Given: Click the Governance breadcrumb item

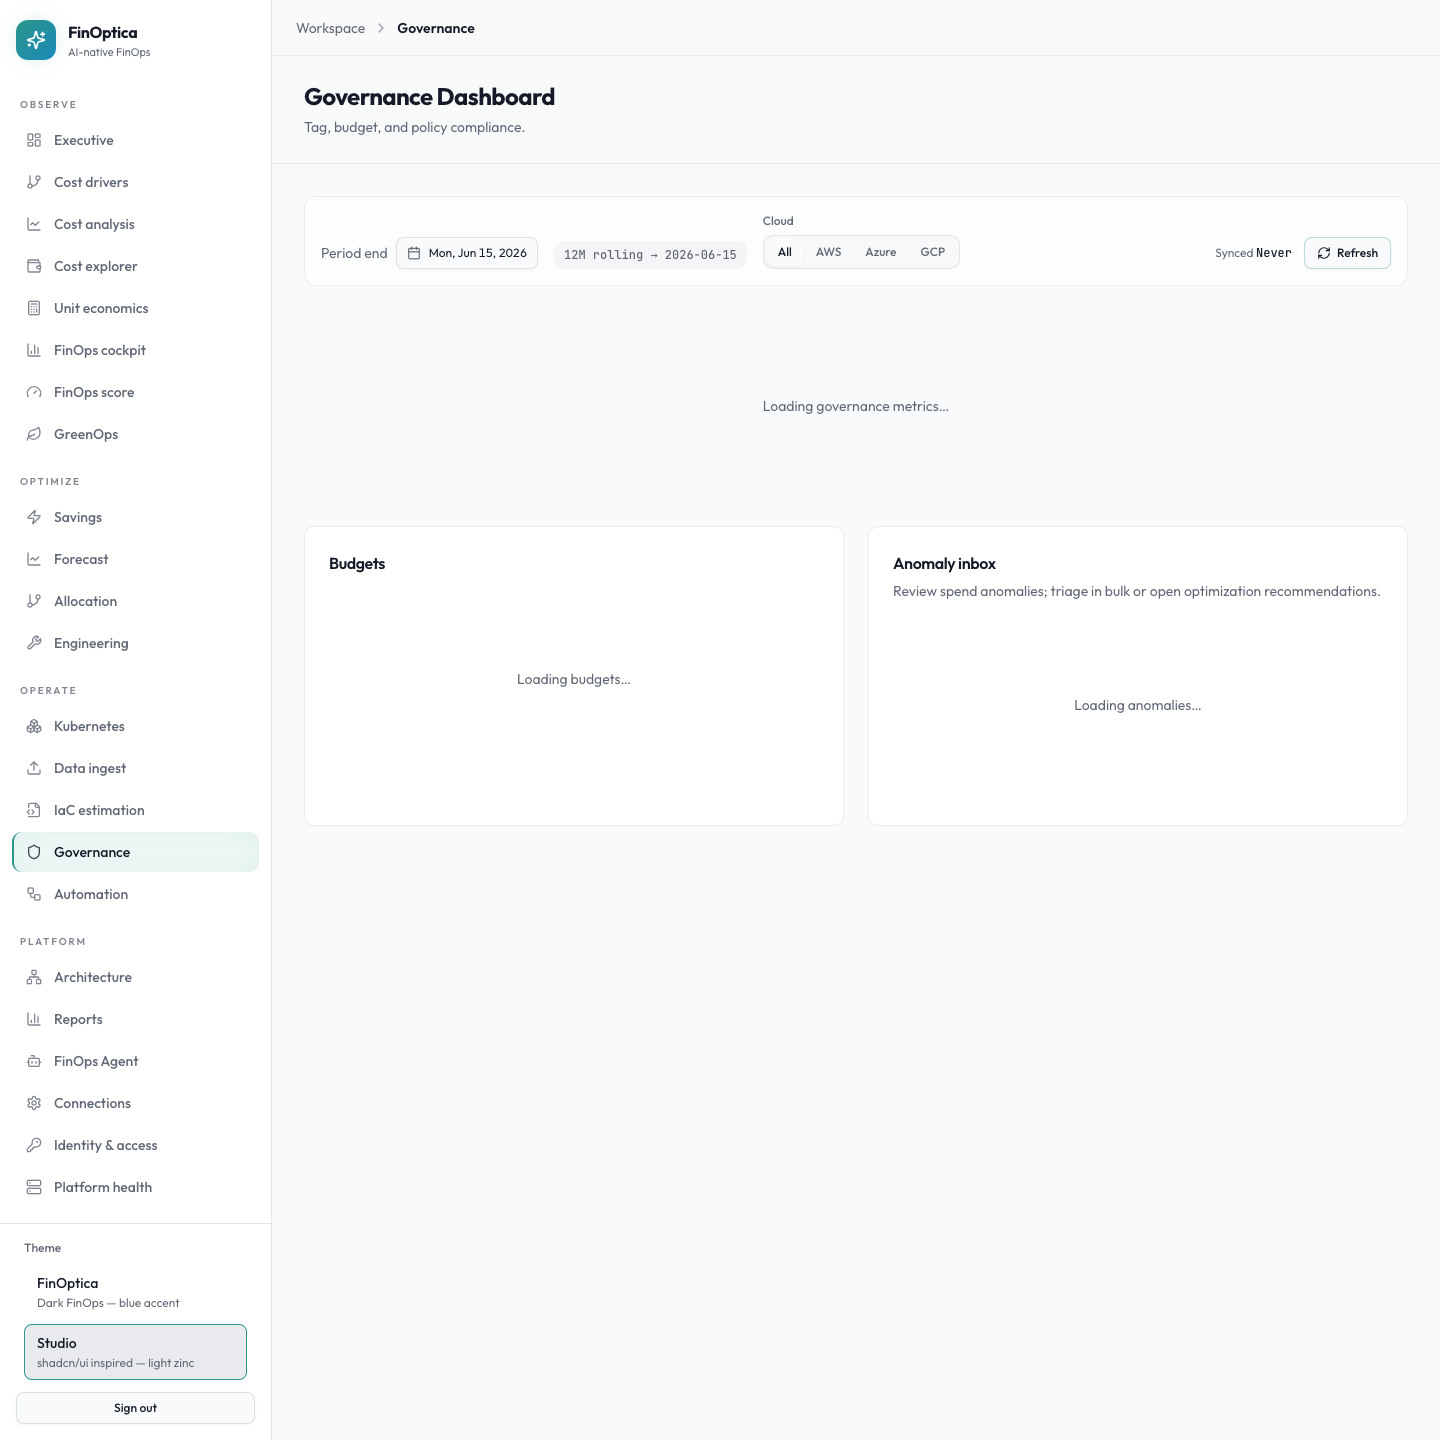Looking at the screenshot, I should [436, 28].
